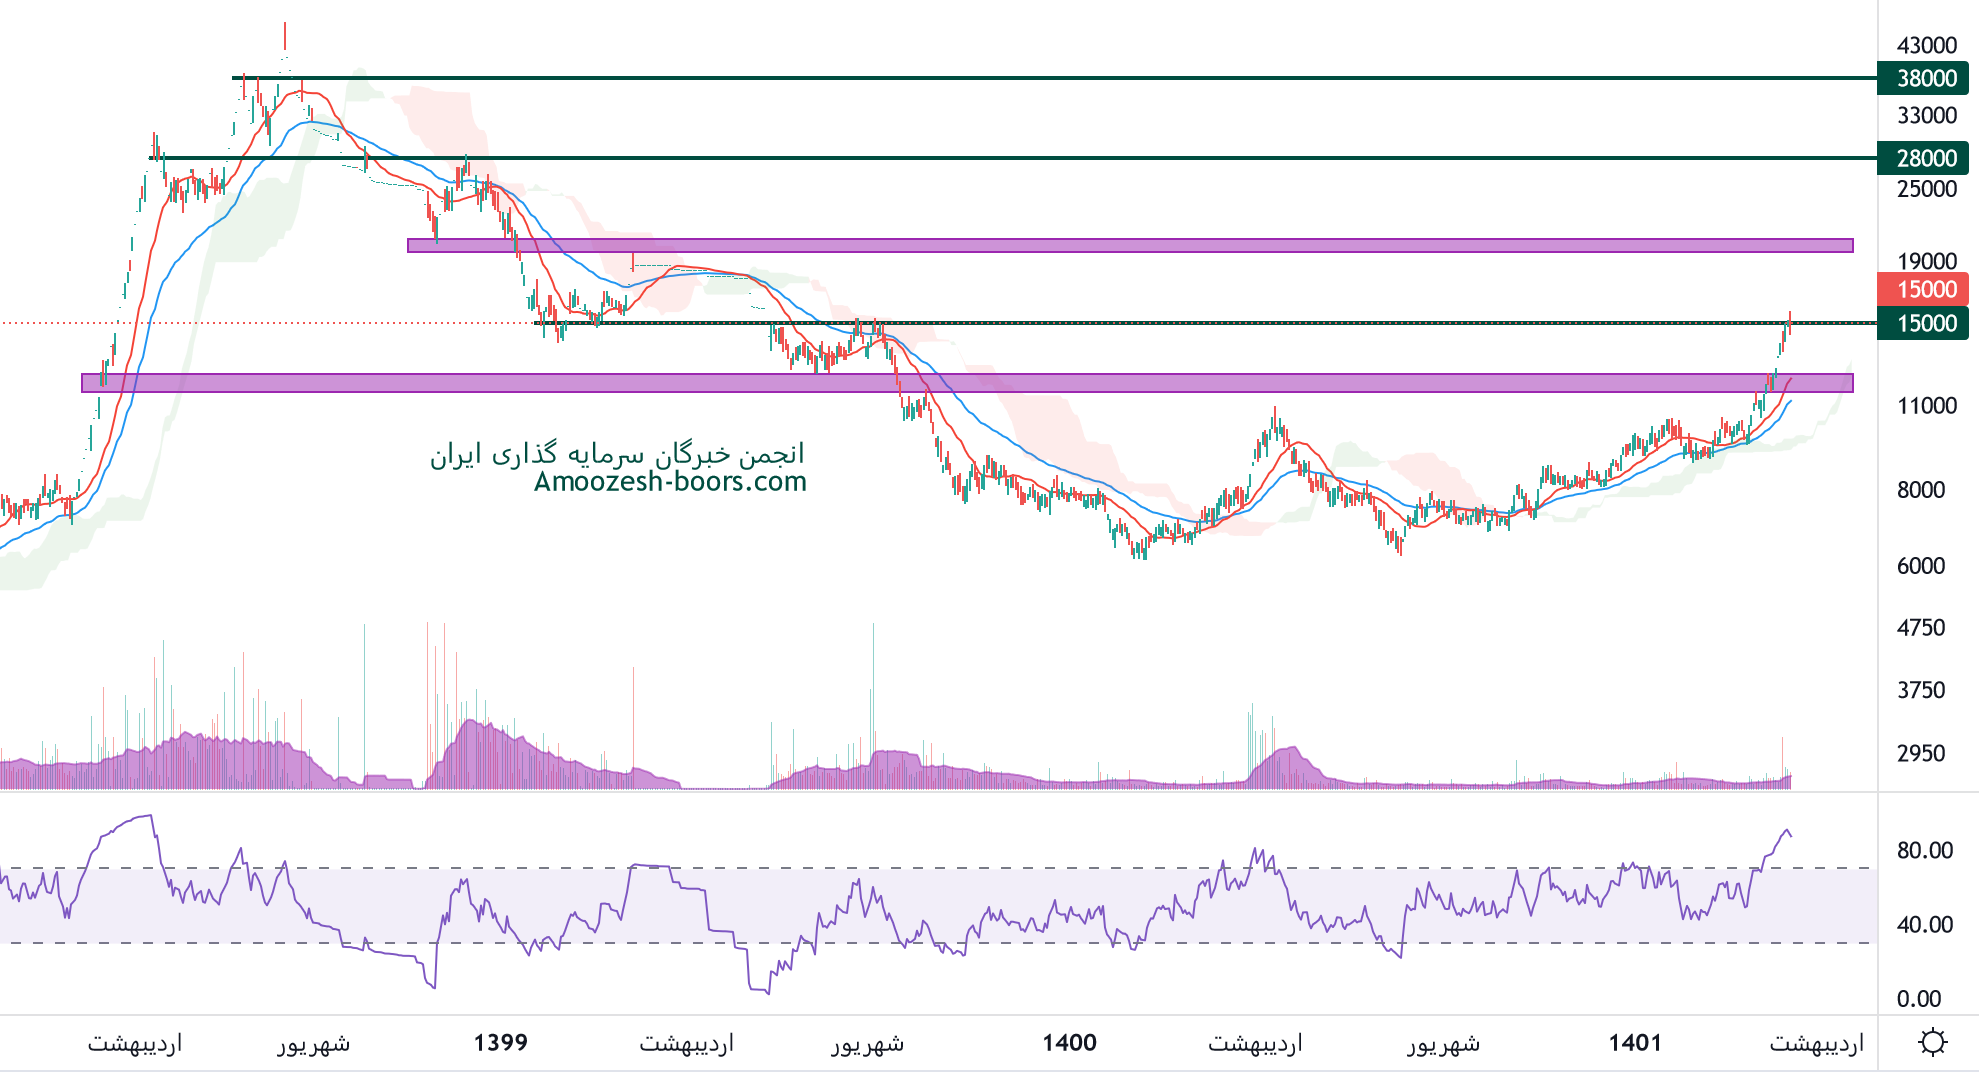Viewport: 1979px width, 1072px height.
Task: Select the 1401 year marker on time axis
Action: coord(1634,1043)
